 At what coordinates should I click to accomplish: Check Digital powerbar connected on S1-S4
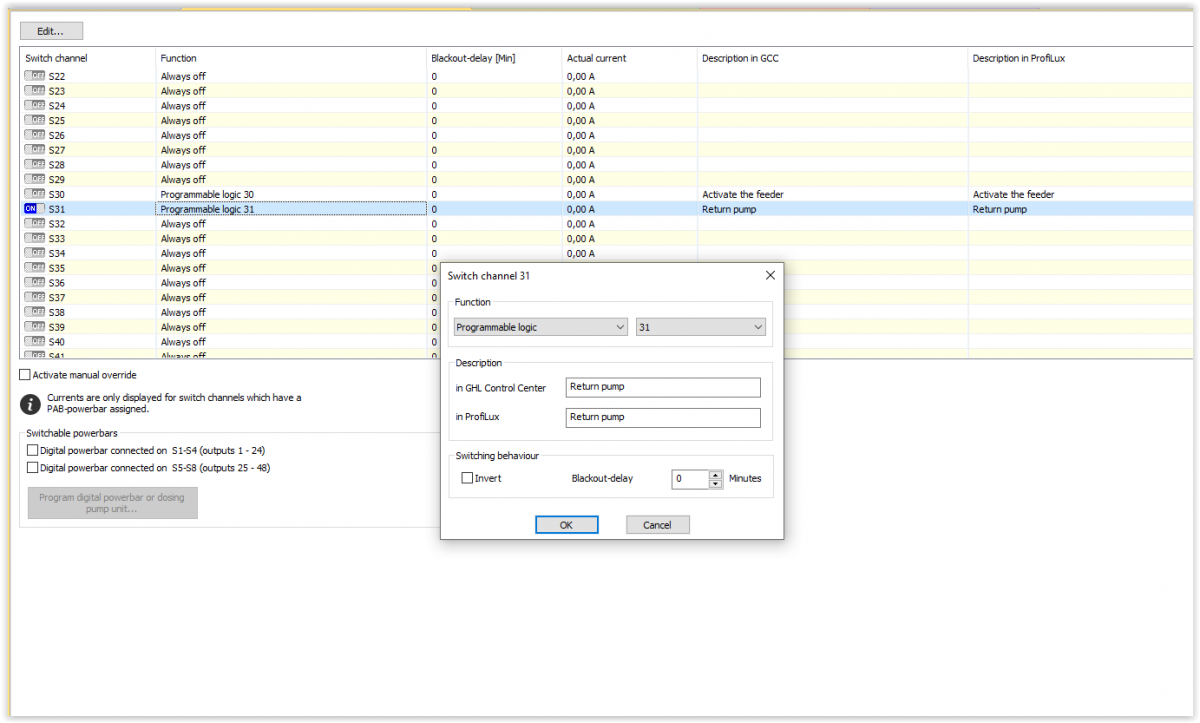click(x=33, y=451)
